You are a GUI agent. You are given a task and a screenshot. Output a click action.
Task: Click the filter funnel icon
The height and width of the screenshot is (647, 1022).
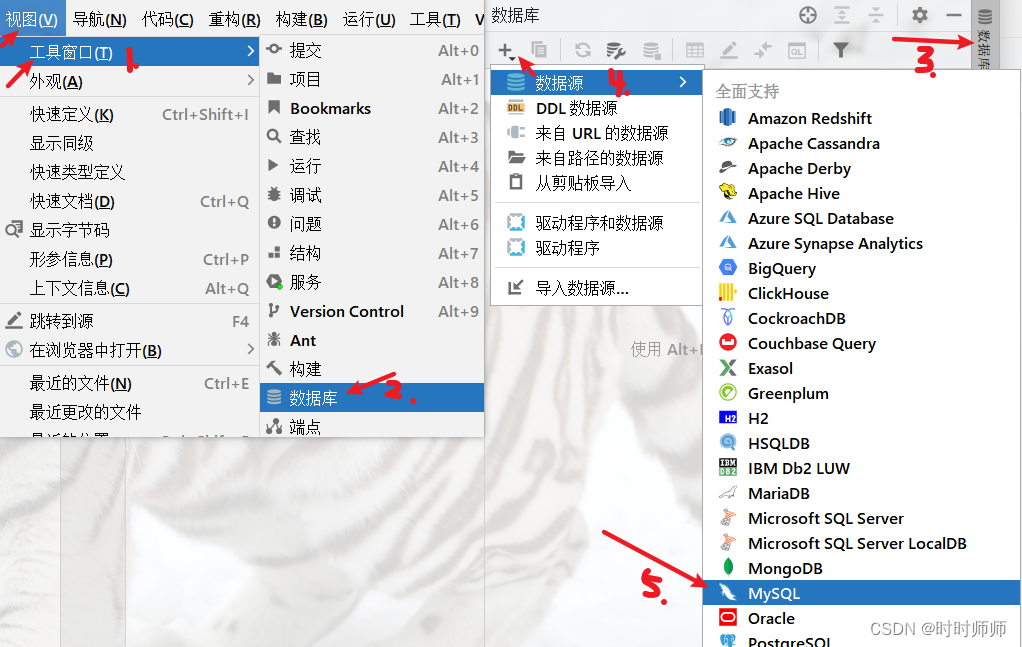[x=841, y=50]
